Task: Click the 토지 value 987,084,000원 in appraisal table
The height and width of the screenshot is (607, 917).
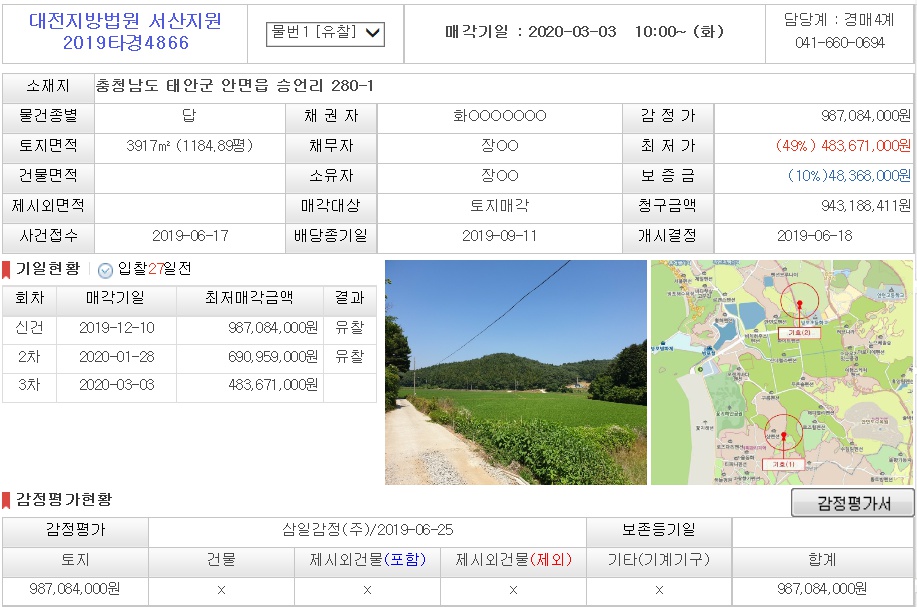Action: coord(75,589)
